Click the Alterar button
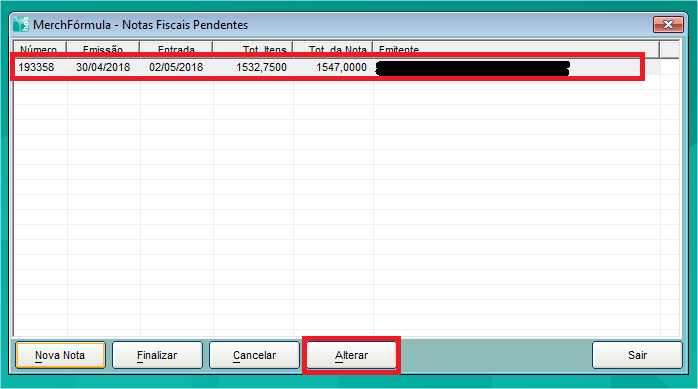Screen dimensions: 698x389 coord(351,355)
